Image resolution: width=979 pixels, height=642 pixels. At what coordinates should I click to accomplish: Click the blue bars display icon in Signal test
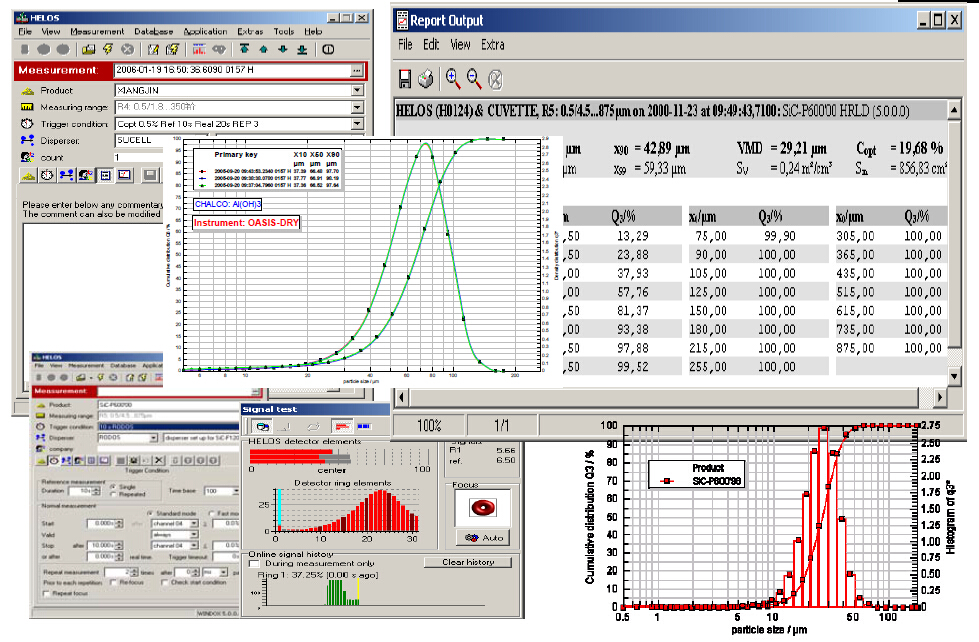pos(364,427)
